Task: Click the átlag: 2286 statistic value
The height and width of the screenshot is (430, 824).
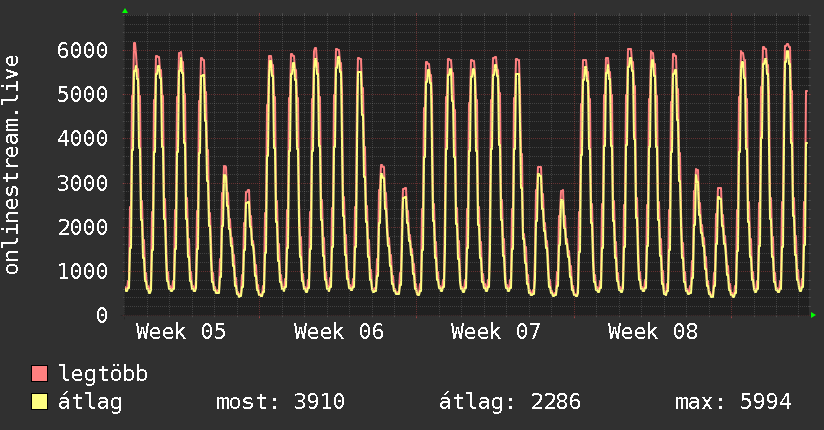Action: [510, 402]
